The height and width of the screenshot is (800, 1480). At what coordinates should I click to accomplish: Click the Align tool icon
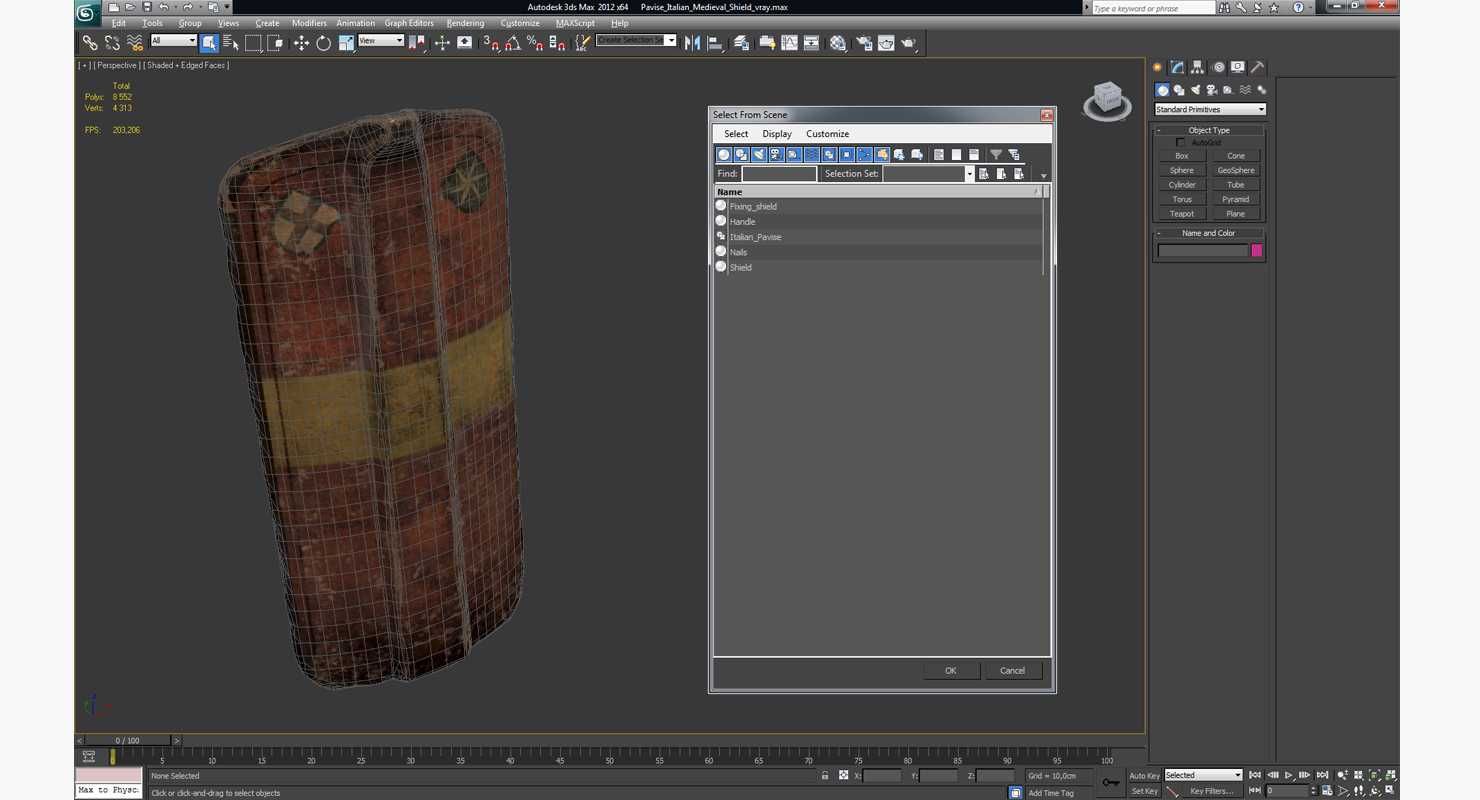pos(715,43)
